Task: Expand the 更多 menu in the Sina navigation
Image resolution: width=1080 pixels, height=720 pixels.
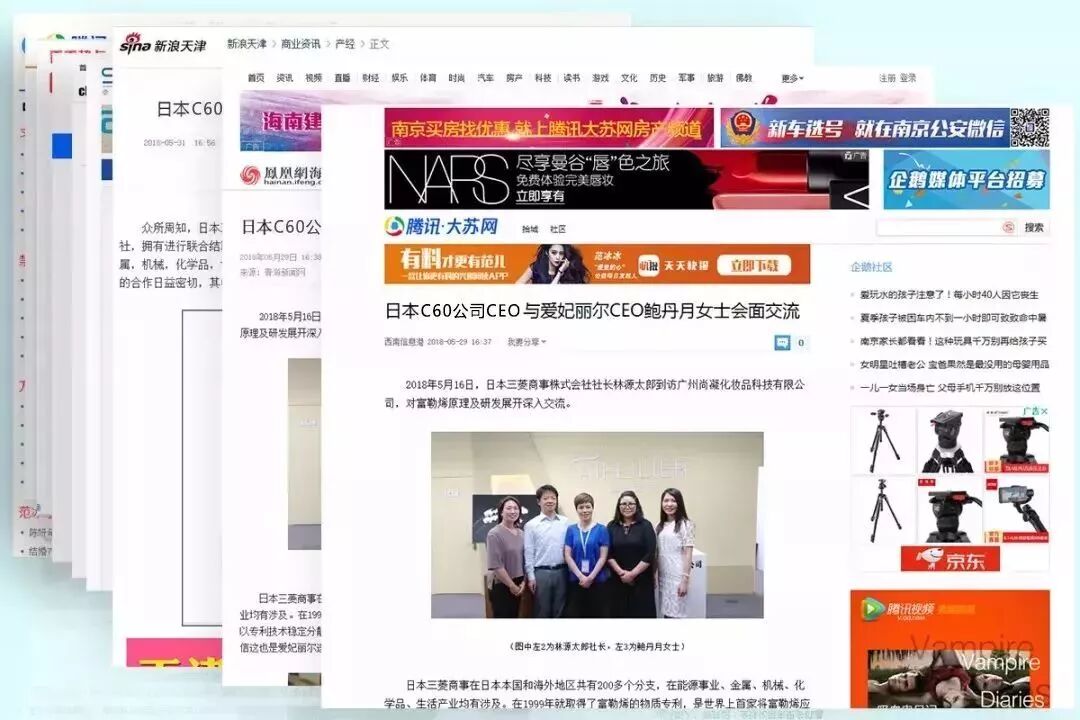Action: 792,79
